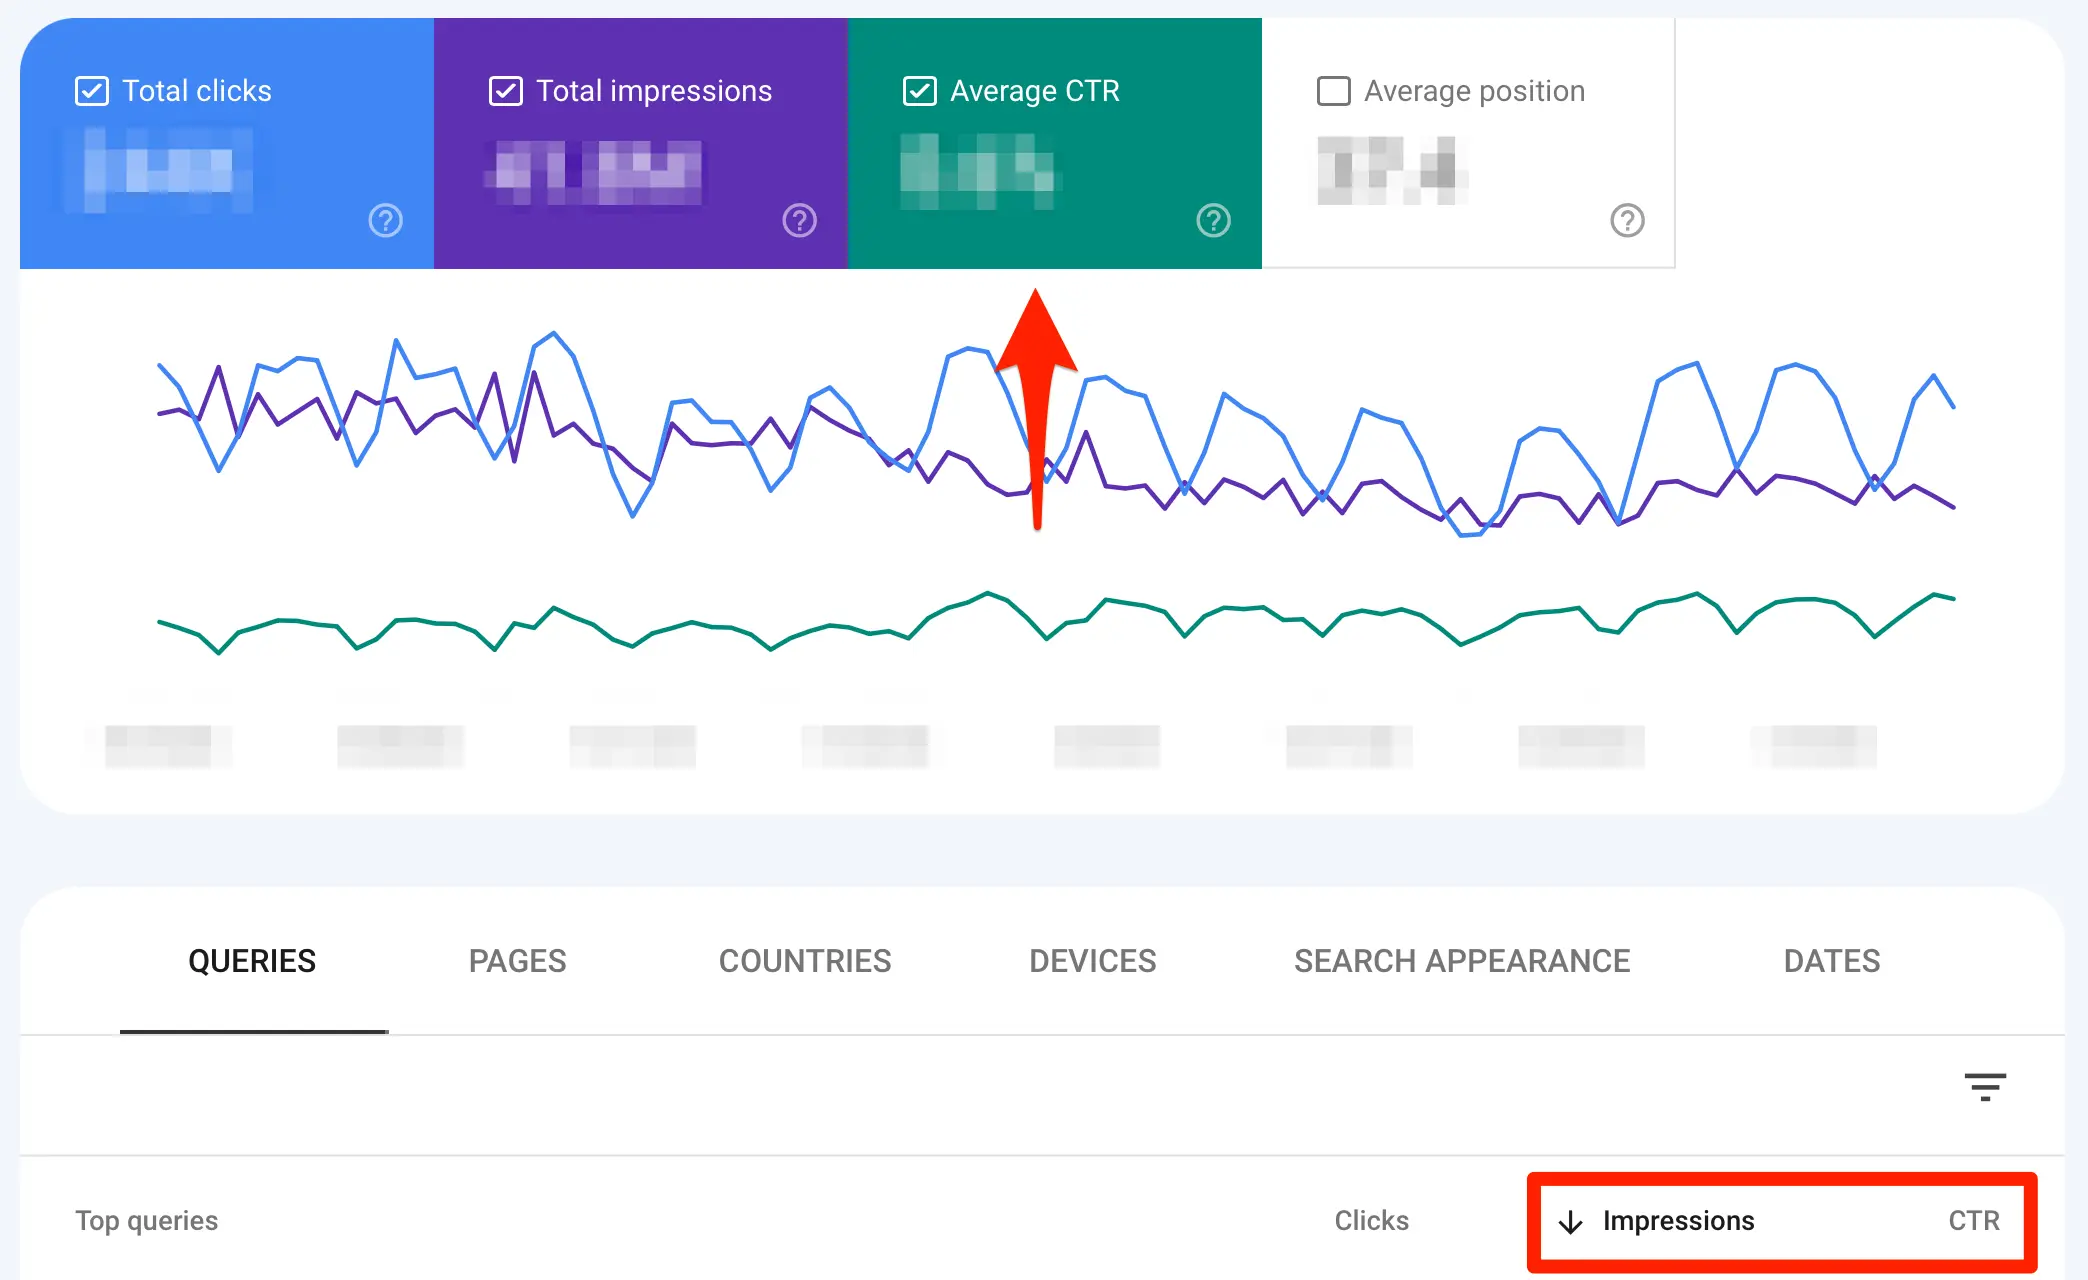
Task: Sort by Impressions column header
Action: 1678,1221
